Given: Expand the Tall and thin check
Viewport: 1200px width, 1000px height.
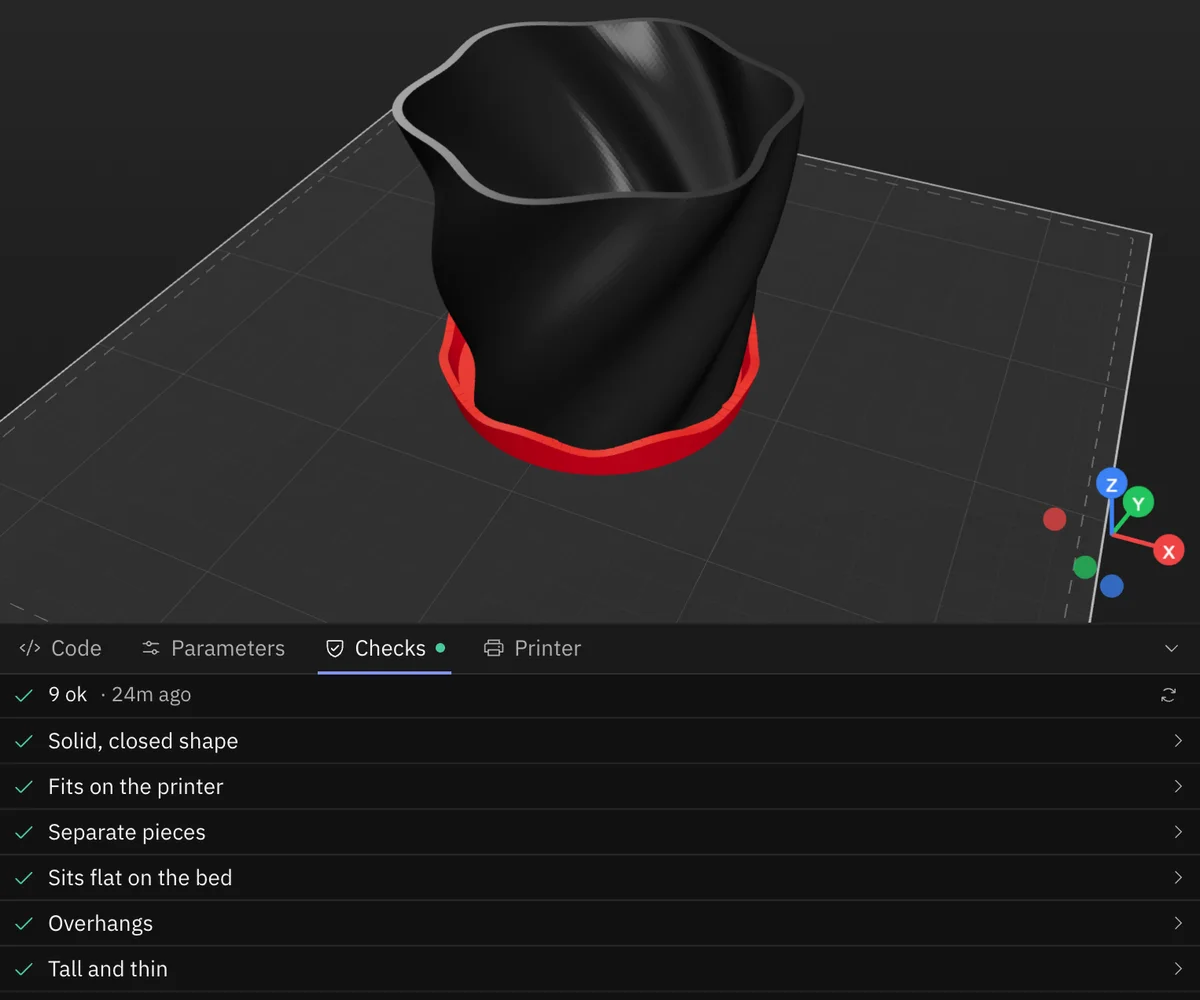Looking at the screenshot, I should coord(600,969).
